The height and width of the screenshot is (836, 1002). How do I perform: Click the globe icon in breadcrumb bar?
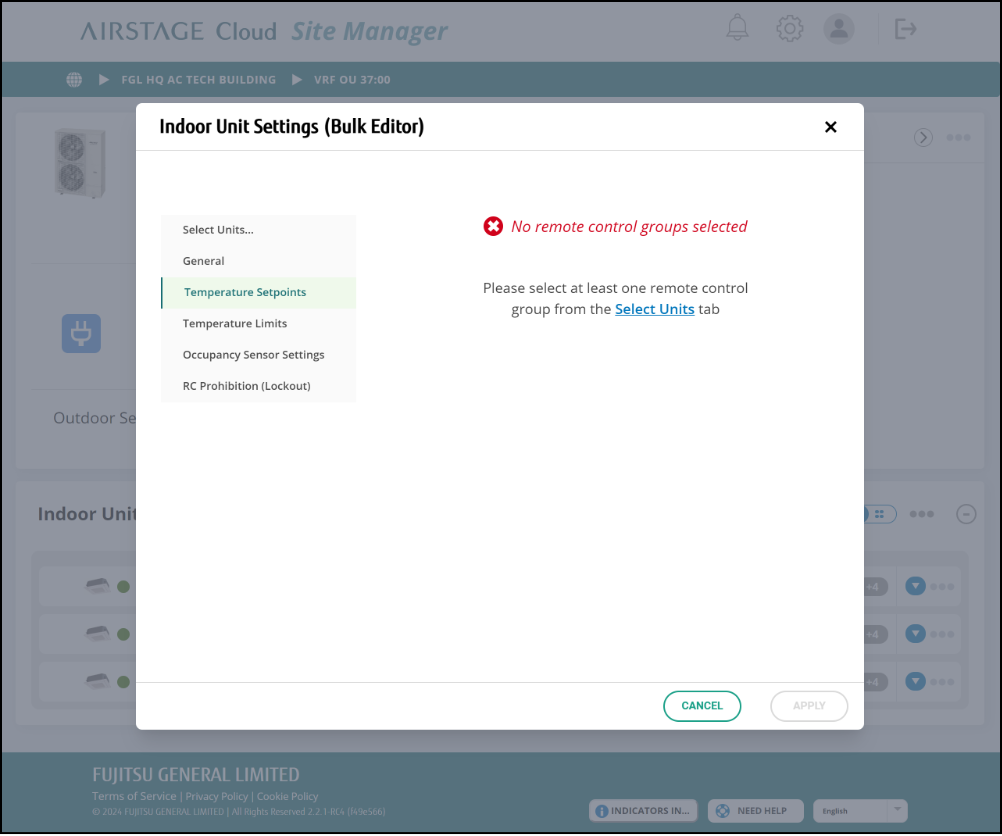[74, 80]
